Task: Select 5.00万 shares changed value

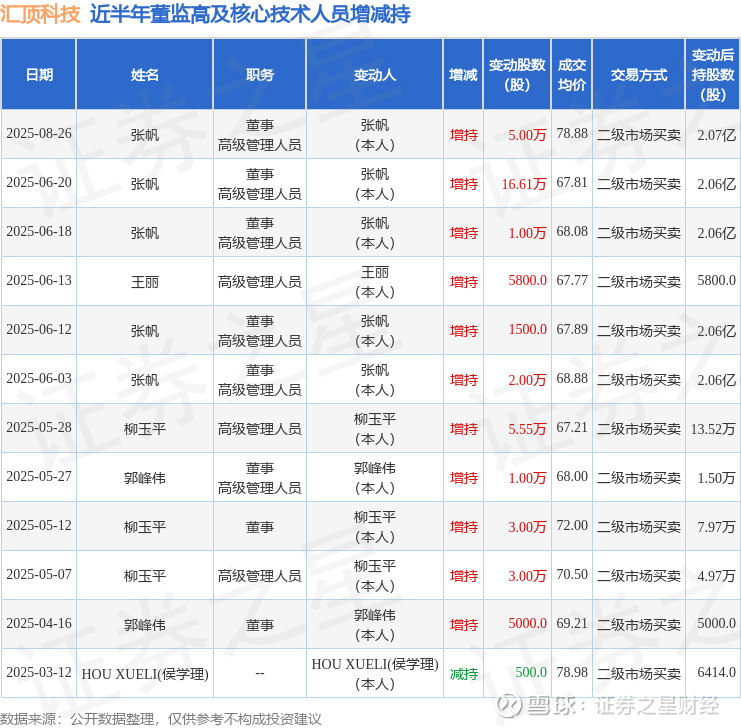Action: coord(527,135)
